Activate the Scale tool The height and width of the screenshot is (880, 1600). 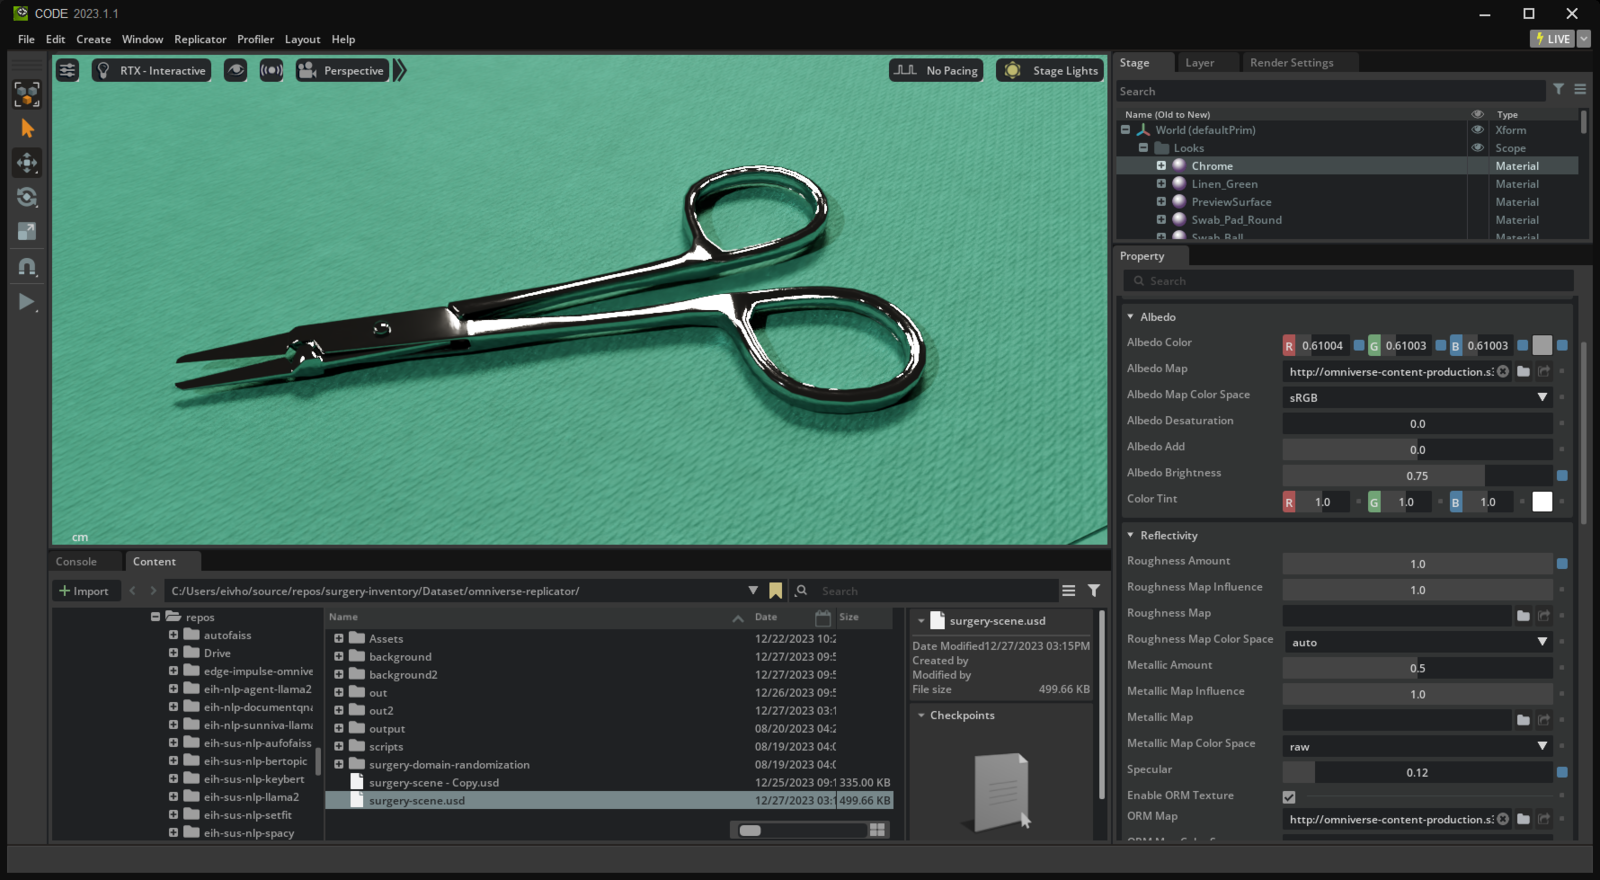[x=27, y=232]
